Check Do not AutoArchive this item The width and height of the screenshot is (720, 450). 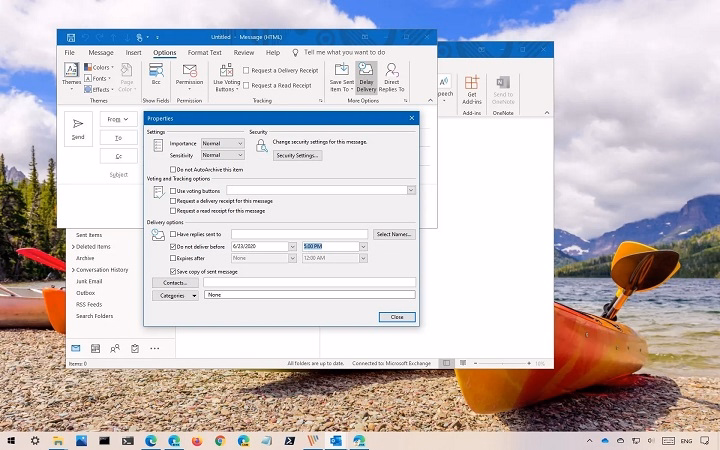pos(173,169)
